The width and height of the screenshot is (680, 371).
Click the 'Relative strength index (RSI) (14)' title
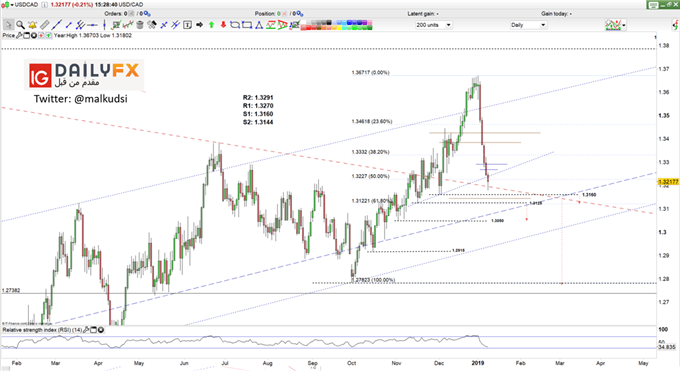[x=42, y=330]
